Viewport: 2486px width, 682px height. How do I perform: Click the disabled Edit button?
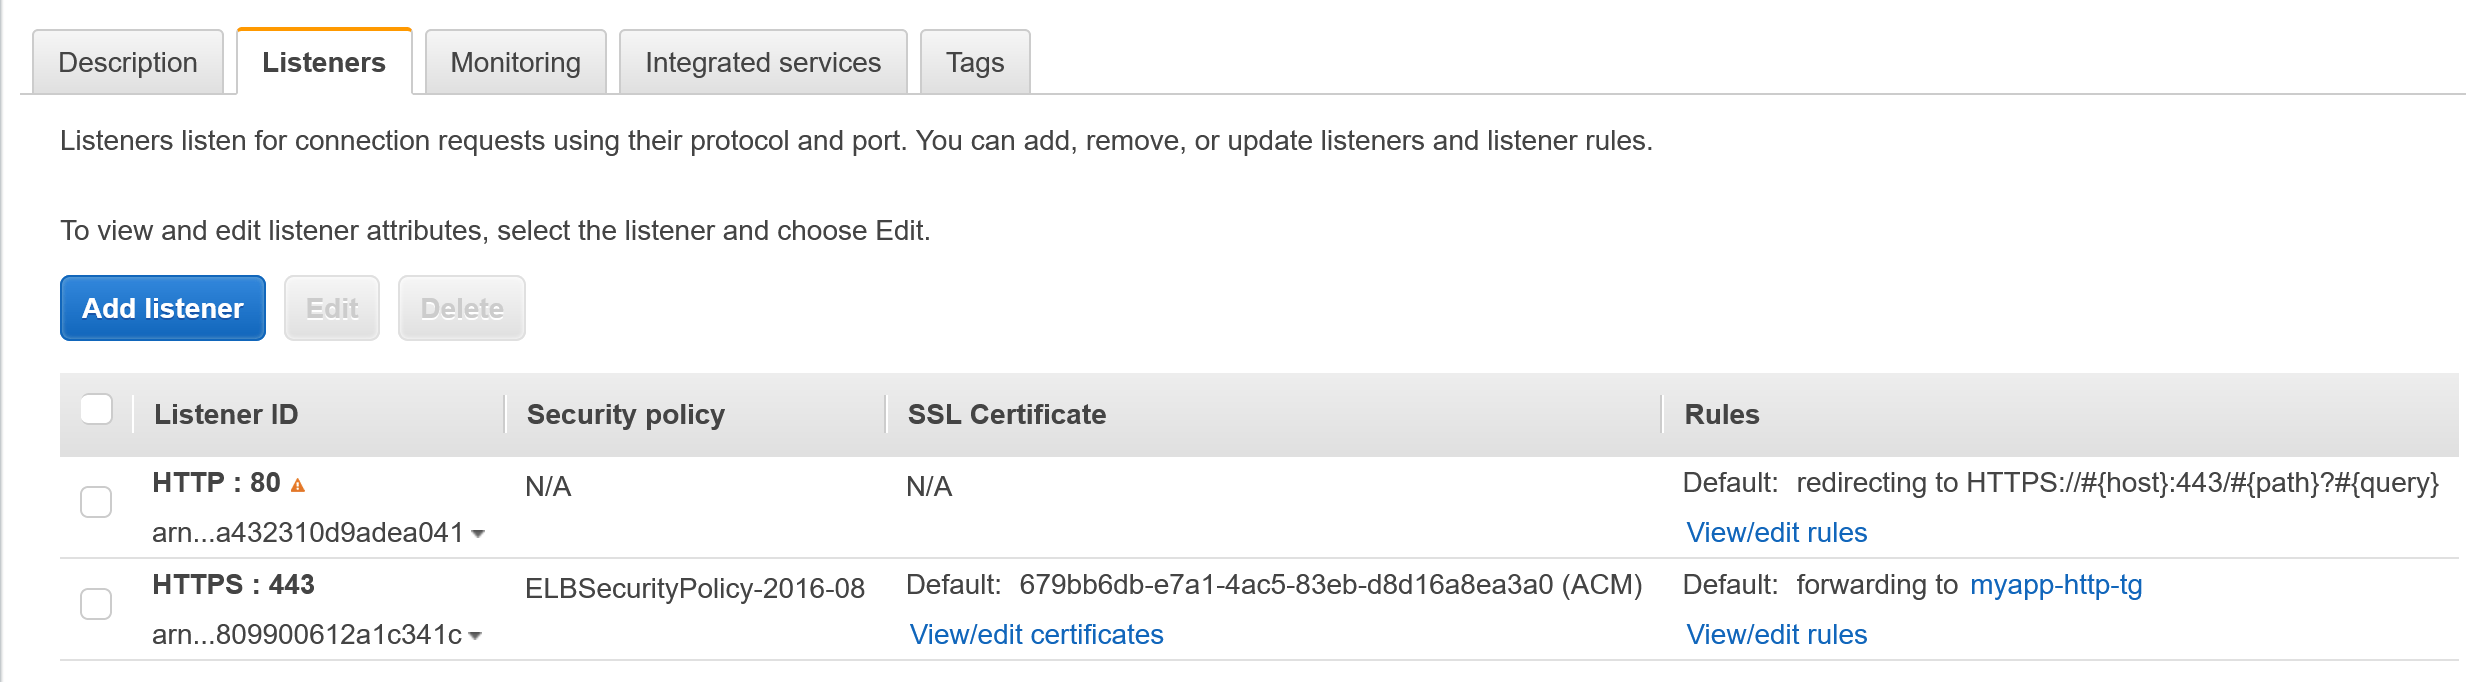[331, 308]
